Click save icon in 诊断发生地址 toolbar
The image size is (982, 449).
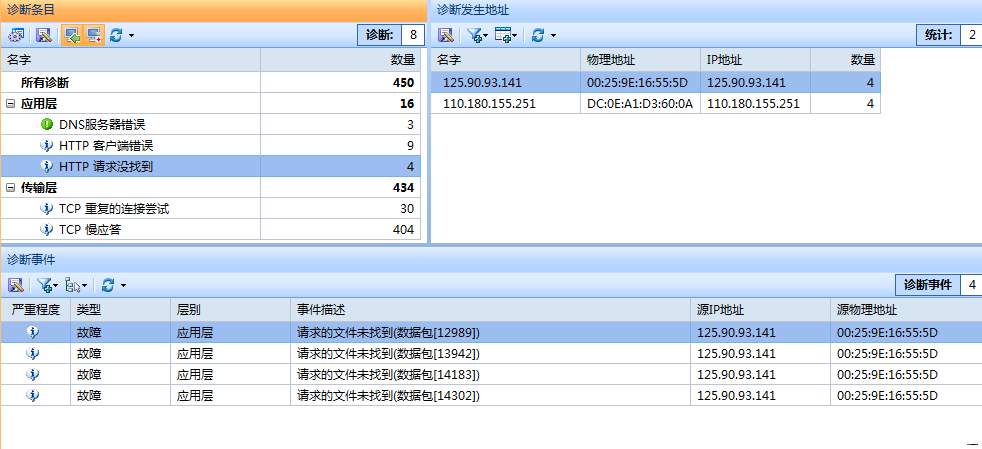tap(446, 35)
